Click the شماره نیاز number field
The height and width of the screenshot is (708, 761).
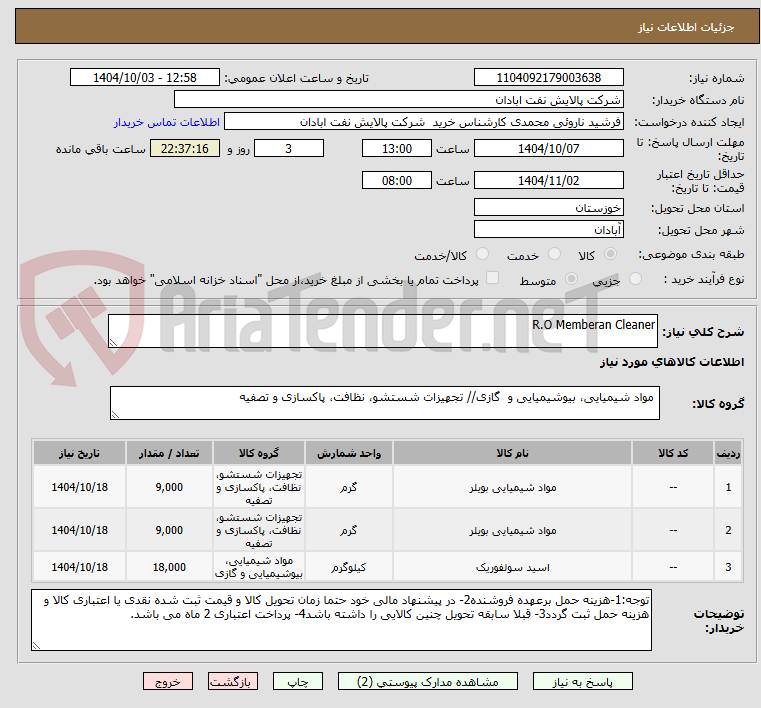coord(548,78)
